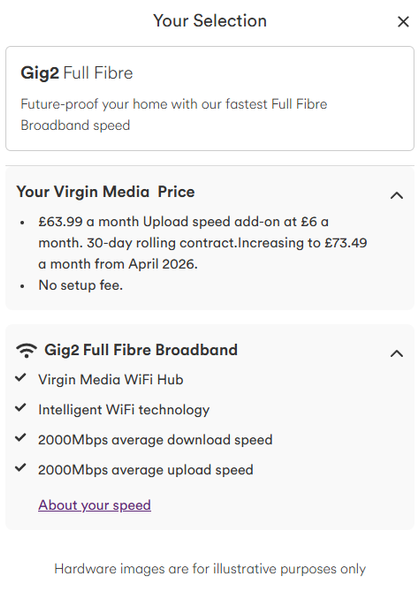419x599 pixels.
Task: Open the About your speed link
Action: click(x=94, y=505)
